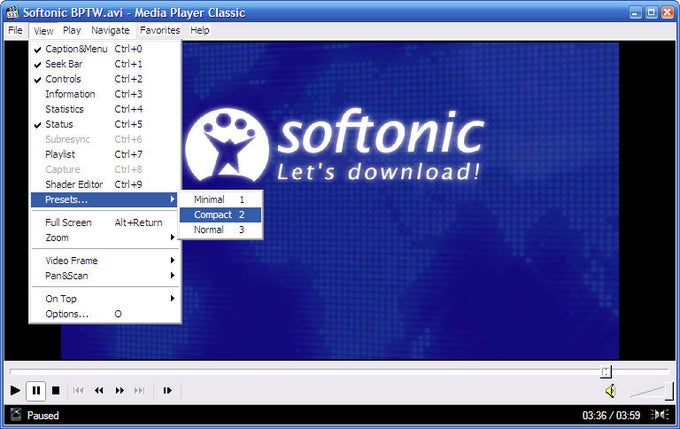Click the Play button
The image size is (680, 429).
click(x=15, y=391)
